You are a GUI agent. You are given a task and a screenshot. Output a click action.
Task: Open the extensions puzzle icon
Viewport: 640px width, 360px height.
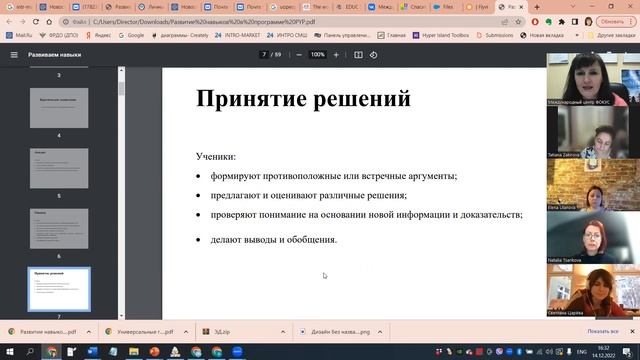click(x=562, y=22)
